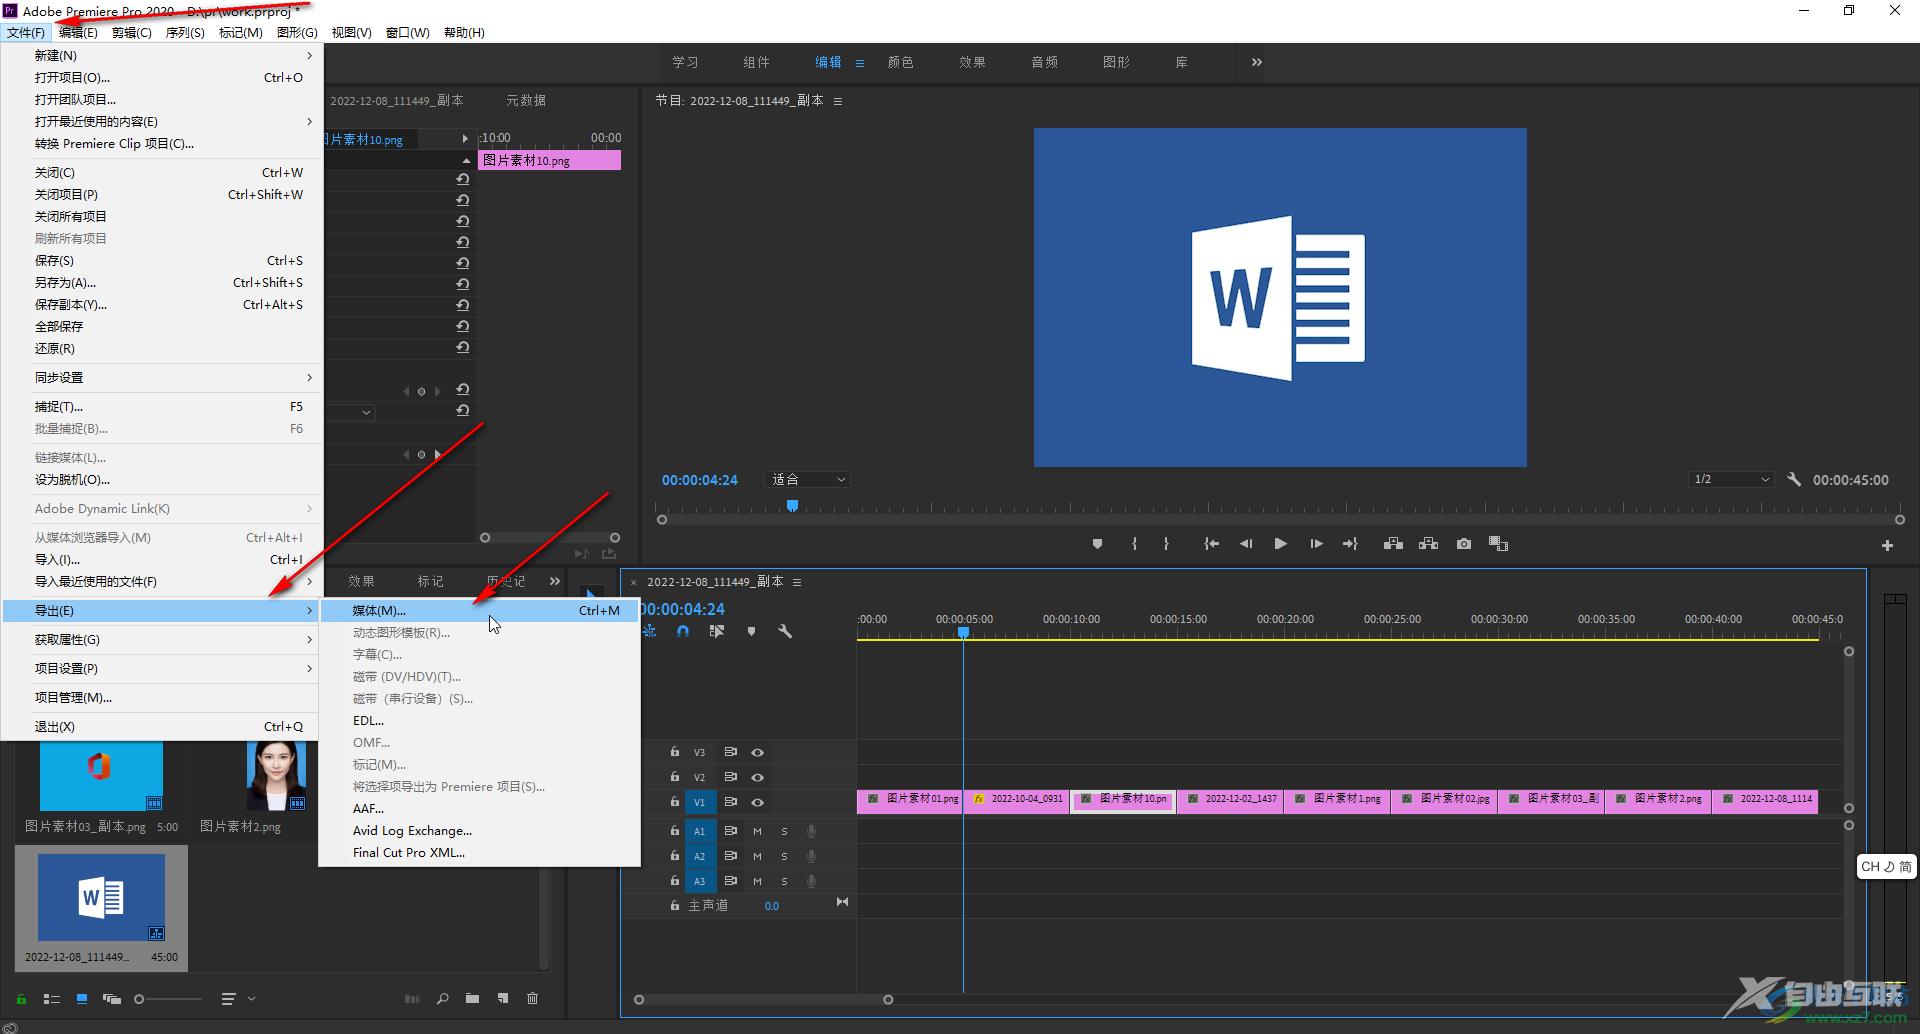Click the Add Marker icon in Program monitor
Screen dimensions: 1920x1034
point(1097,544)
